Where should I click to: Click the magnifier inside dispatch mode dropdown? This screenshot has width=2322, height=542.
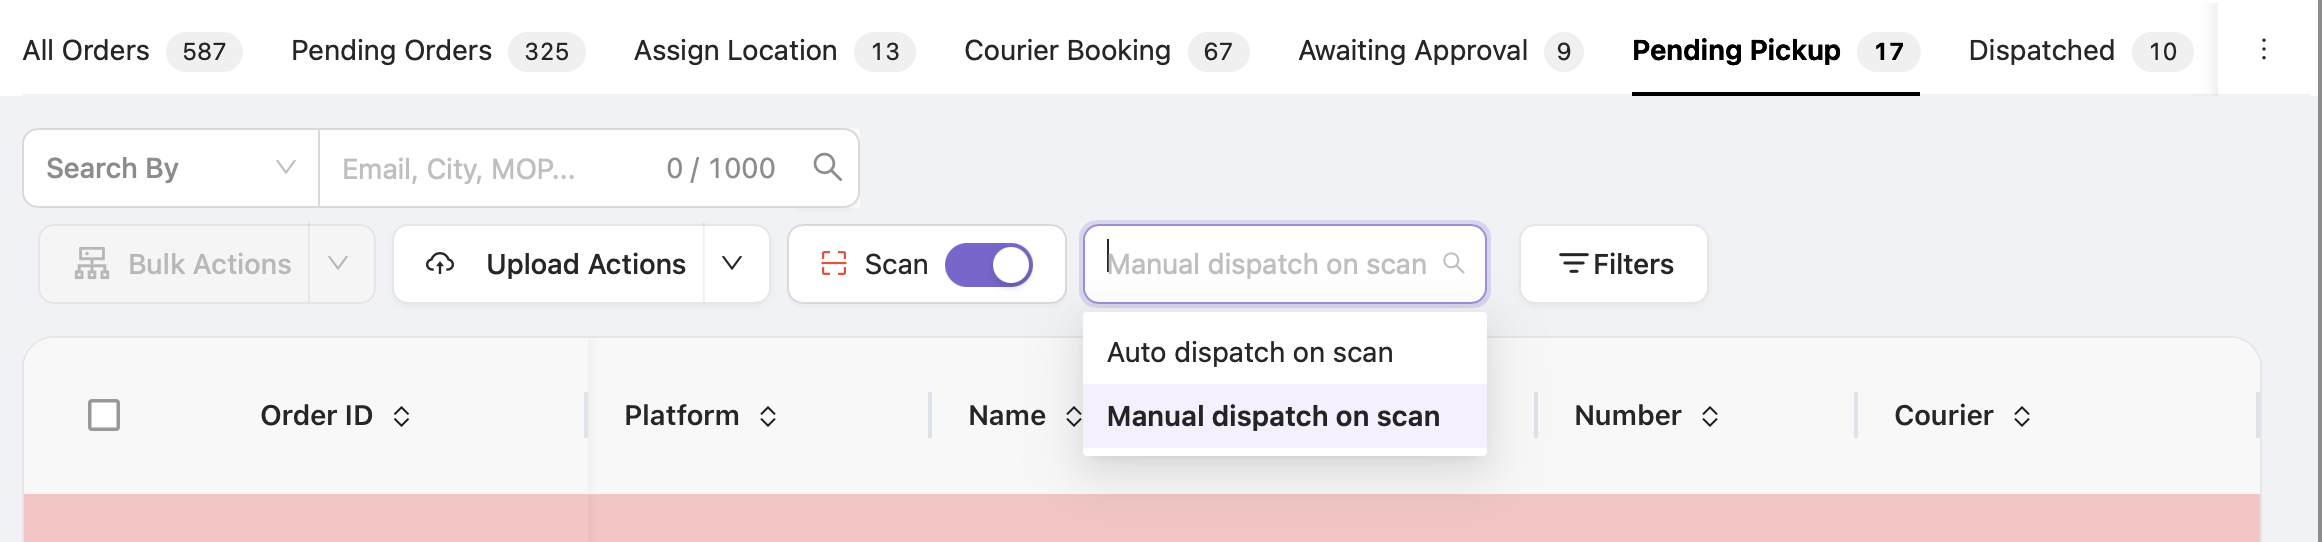1454,263
